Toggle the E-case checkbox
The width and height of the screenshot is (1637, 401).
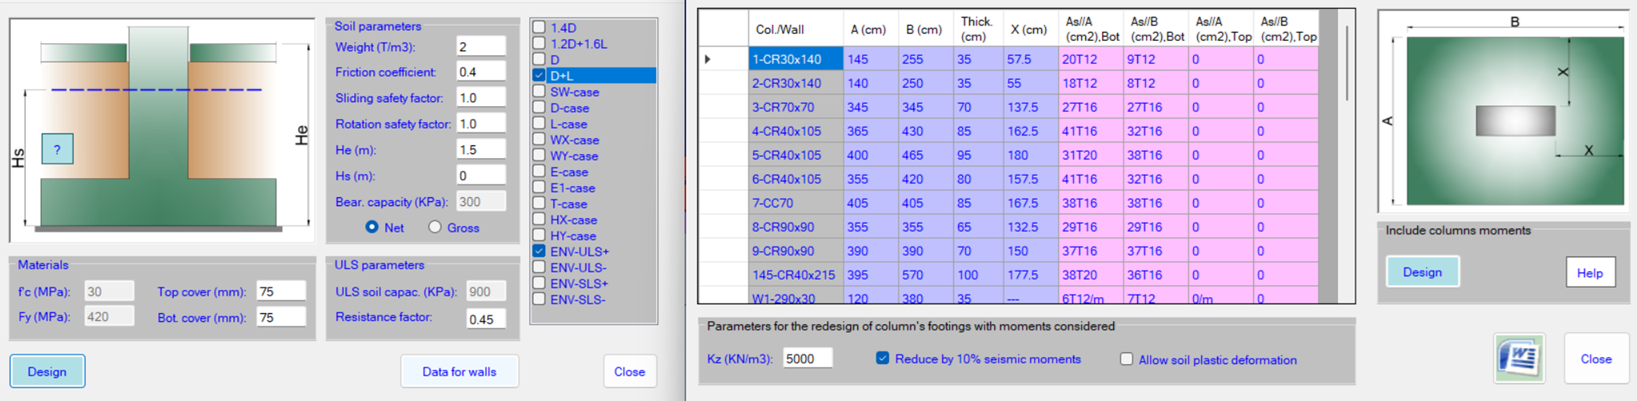[539, 172]
